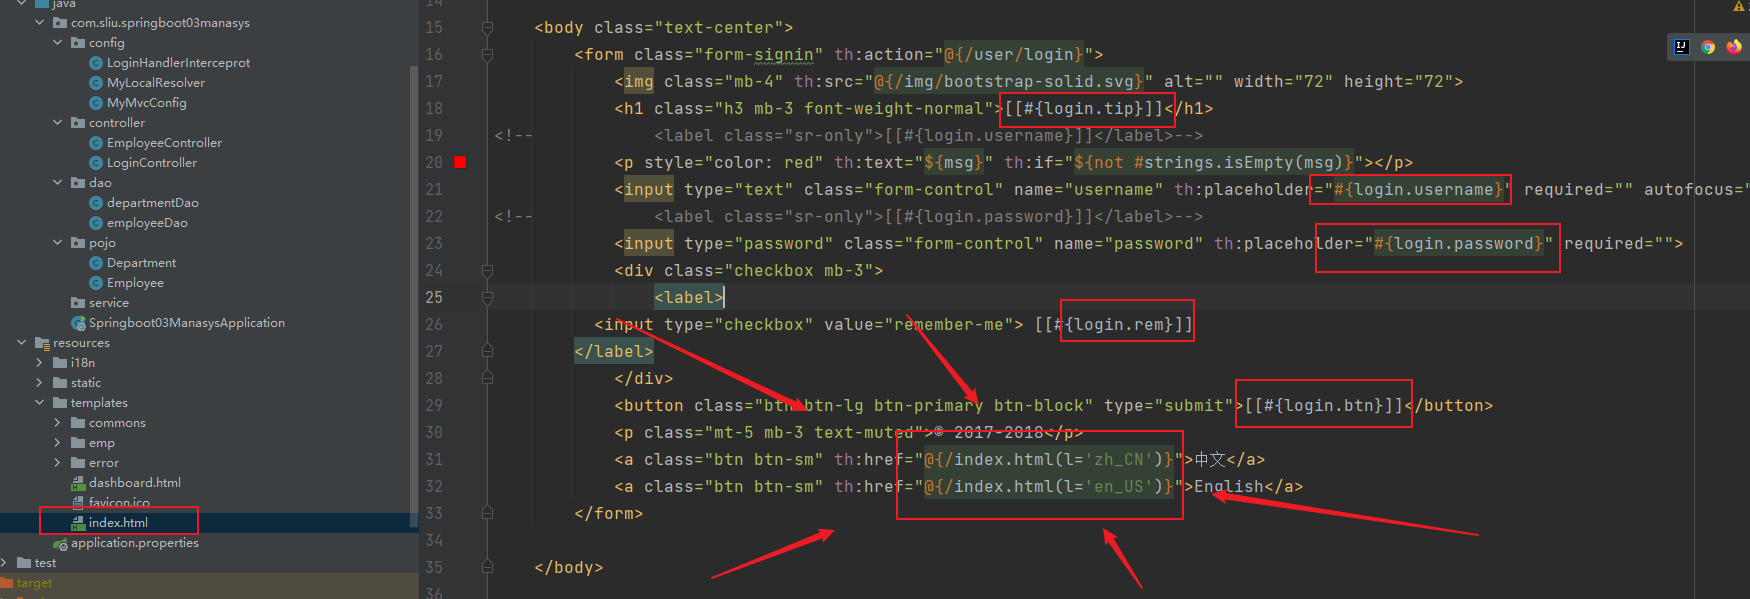Select the dashboard.html file name

[135, 483]
